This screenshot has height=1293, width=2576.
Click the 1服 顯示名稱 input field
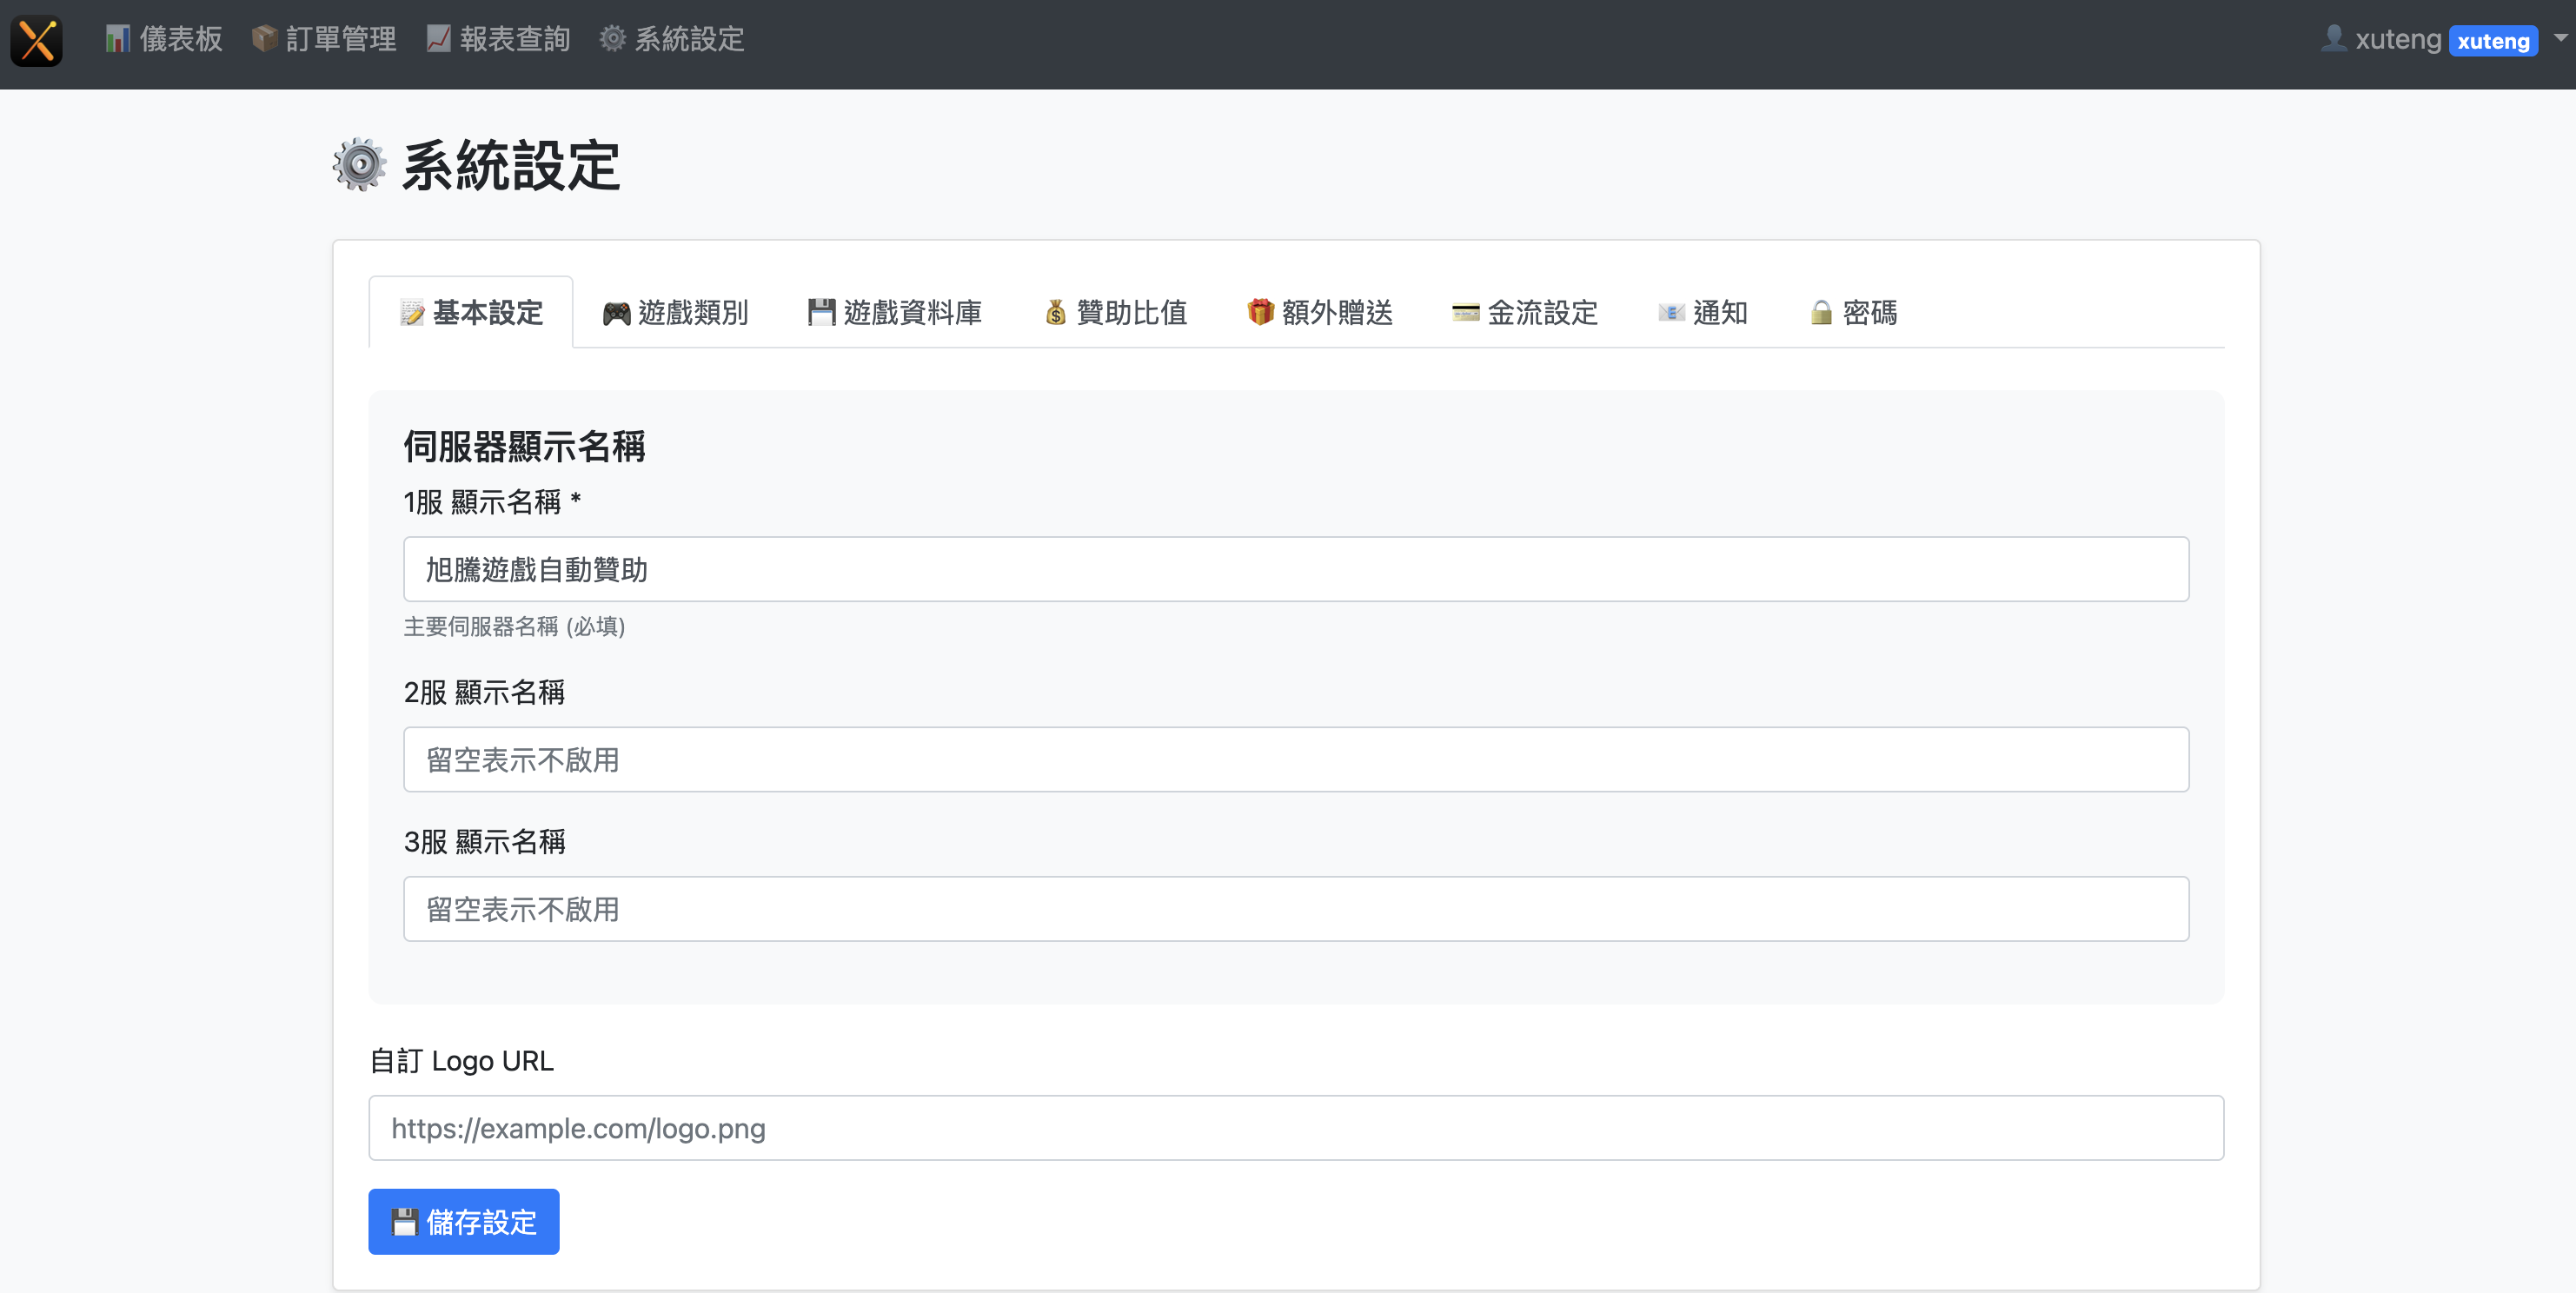pyautogui.click(x=1295, y=569)
